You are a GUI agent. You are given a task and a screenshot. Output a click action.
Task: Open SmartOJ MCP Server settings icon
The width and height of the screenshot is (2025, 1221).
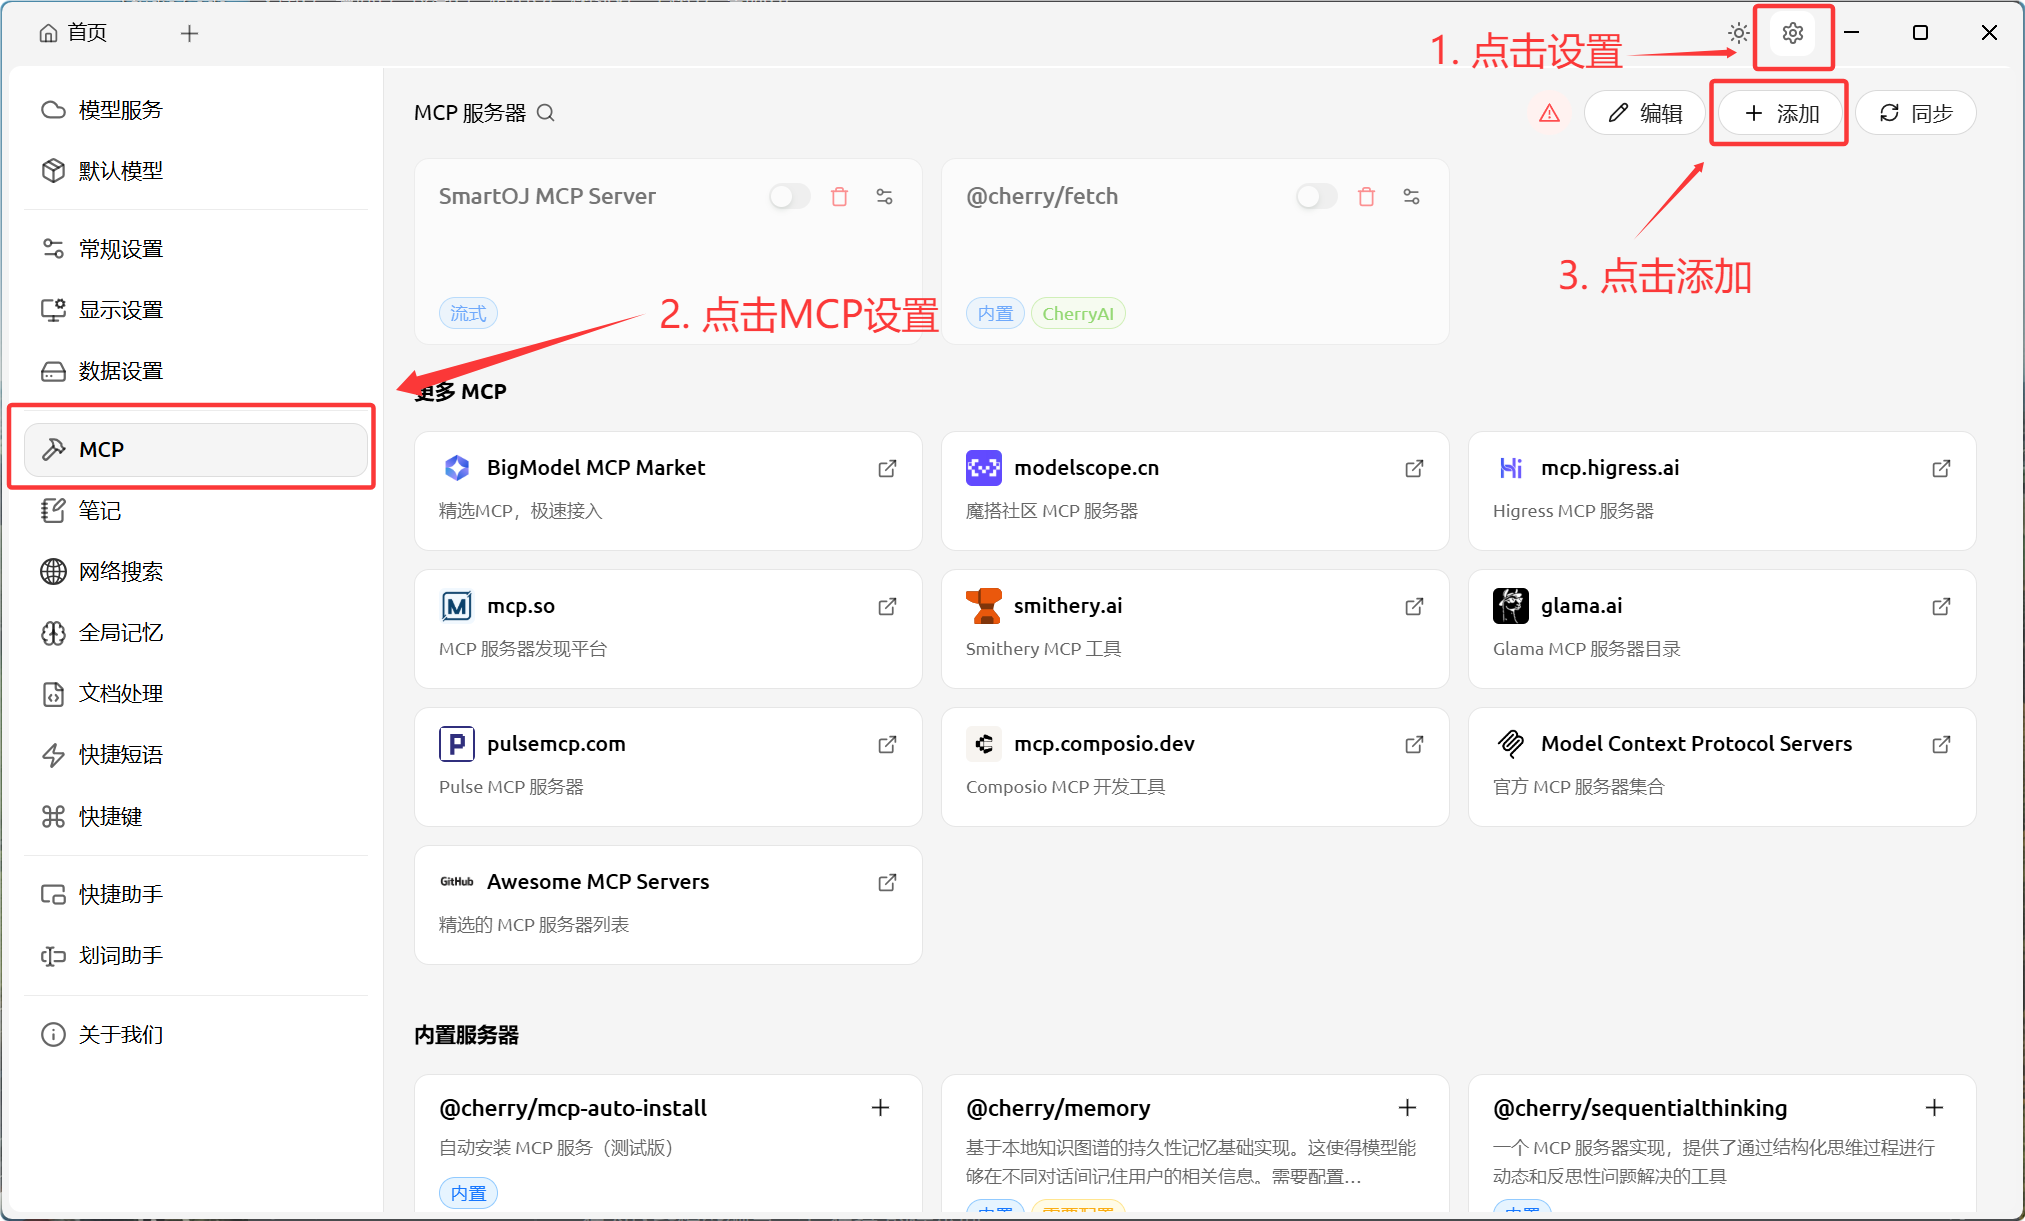(884, 196)
